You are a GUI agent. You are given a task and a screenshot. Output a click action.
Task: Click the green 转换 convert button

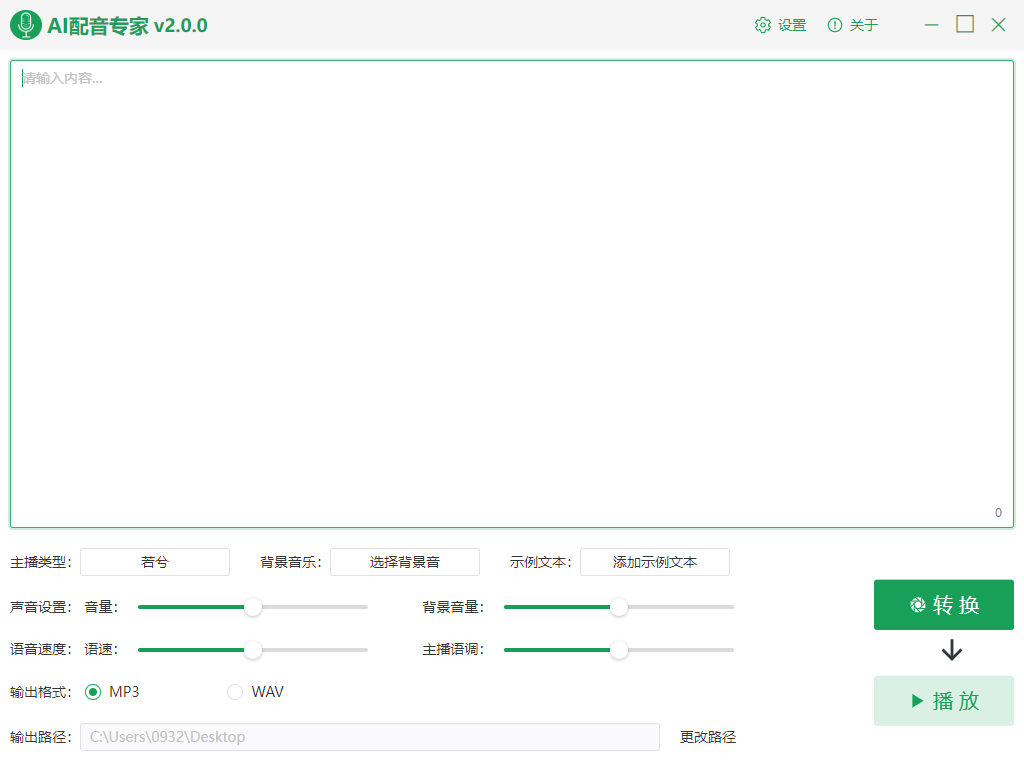944,605
